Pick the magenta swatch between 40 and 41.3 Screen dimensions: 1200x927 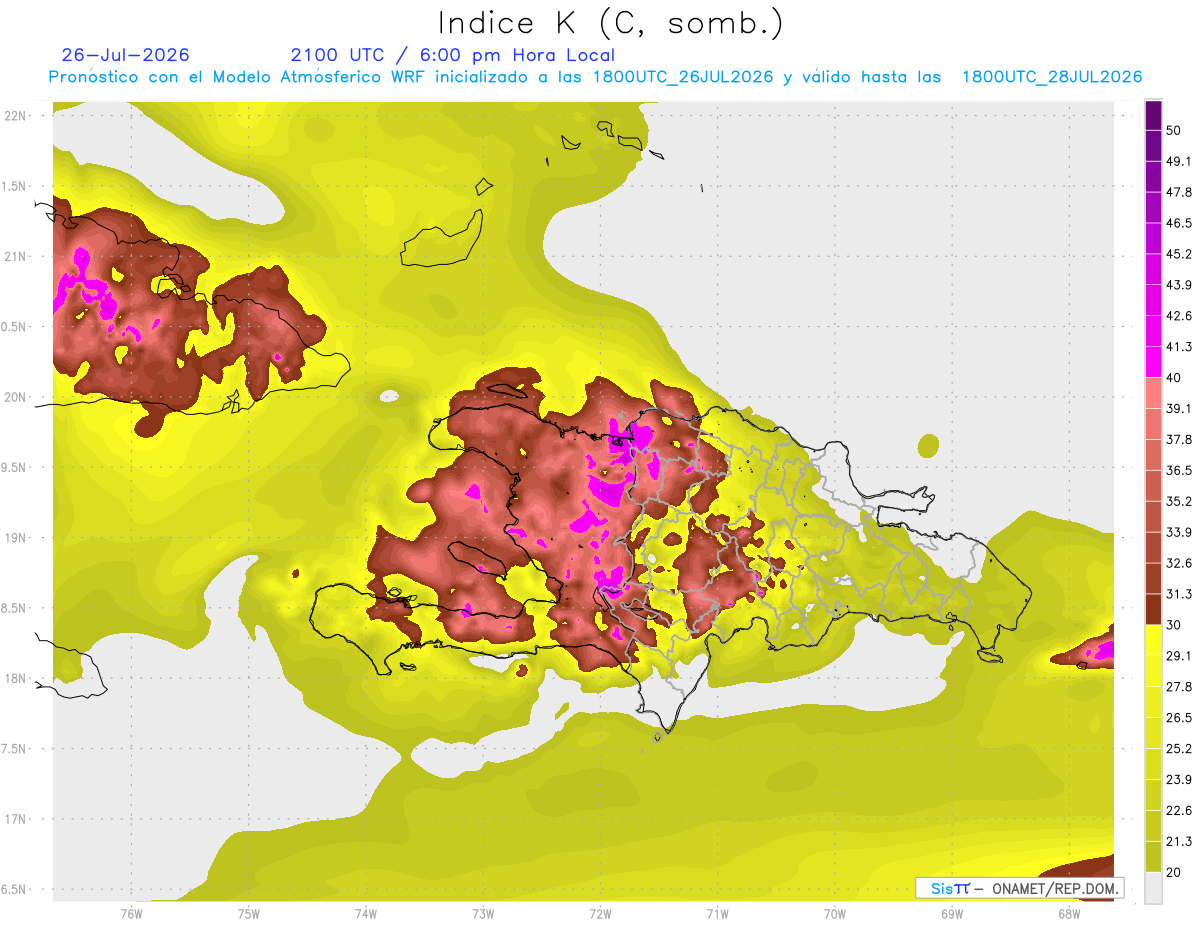pos(1153,362)
